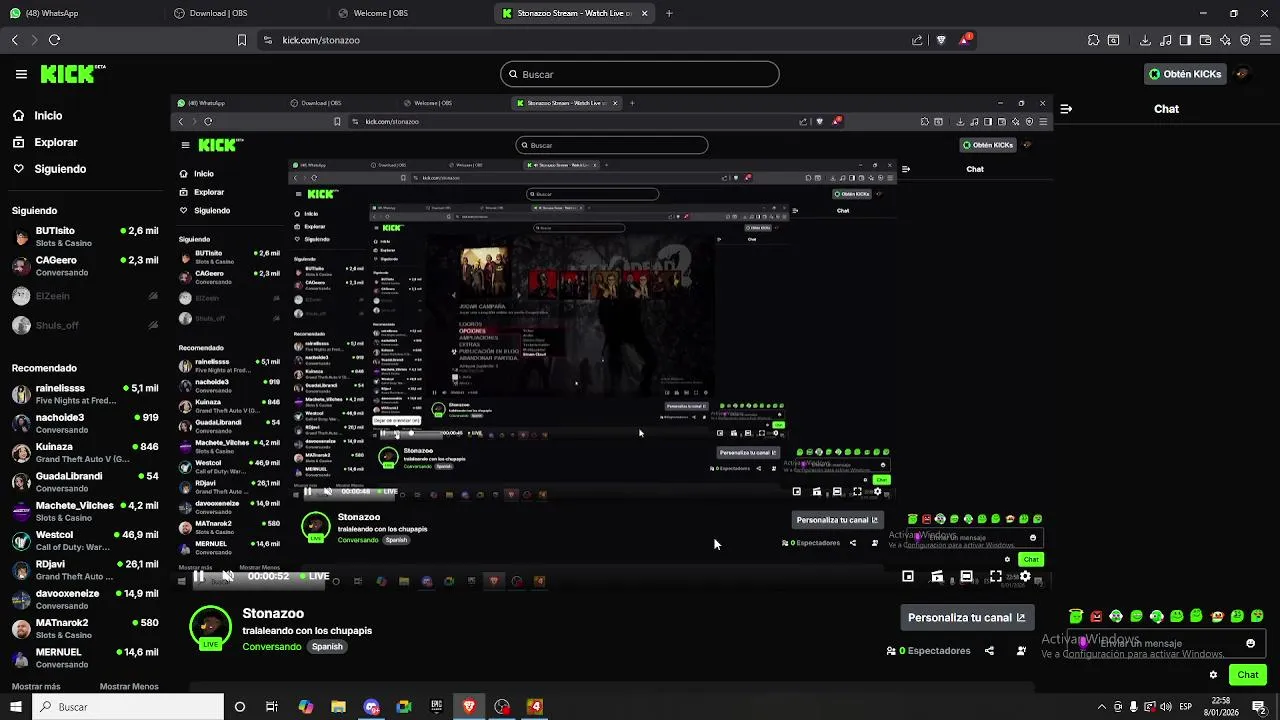The image size is (1280, 720).
Task: Open nachoide3 recommended channel
Action: pos(85,422)
